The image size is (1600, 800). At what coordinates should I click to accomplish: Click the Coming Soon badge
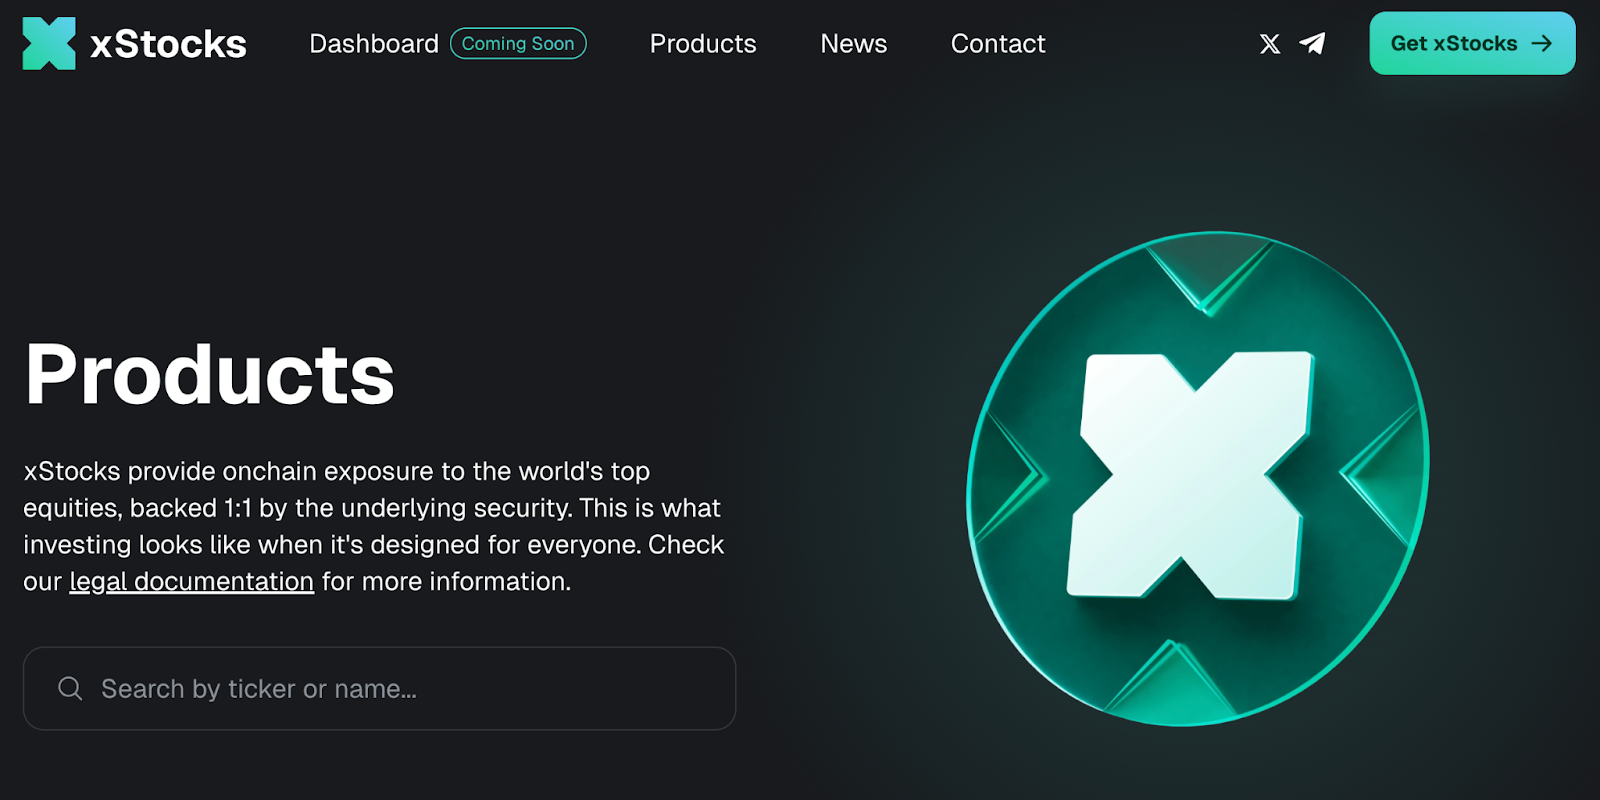coord(518,44)
